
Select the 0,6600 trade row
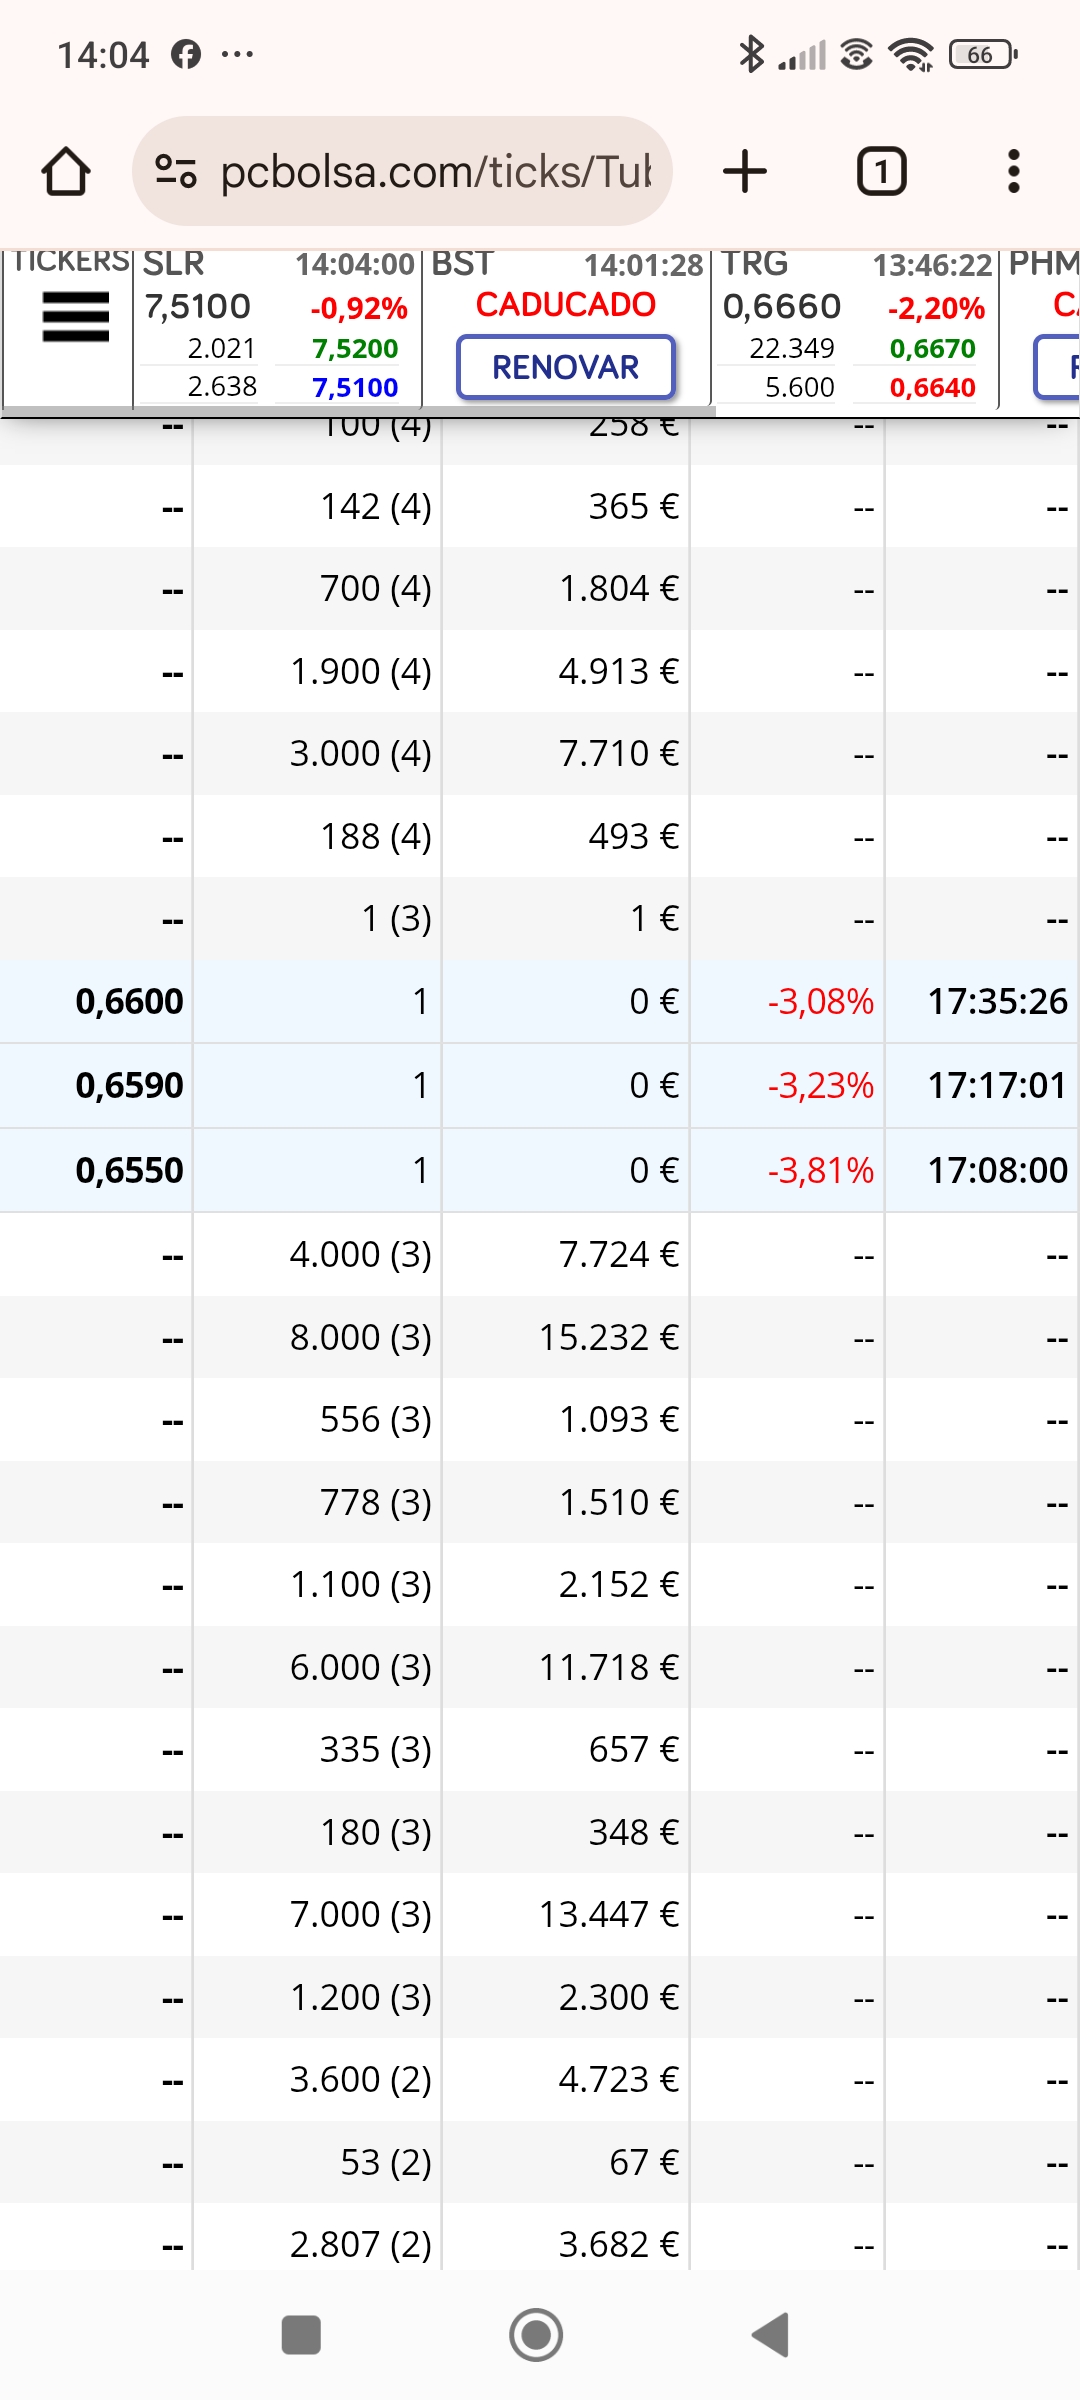tap(540, 1002)
